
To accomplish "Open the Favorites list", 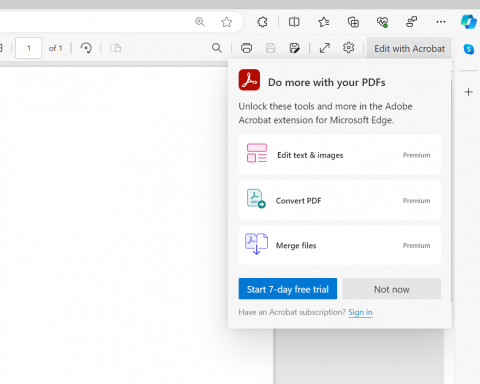I will pos(324,22).
